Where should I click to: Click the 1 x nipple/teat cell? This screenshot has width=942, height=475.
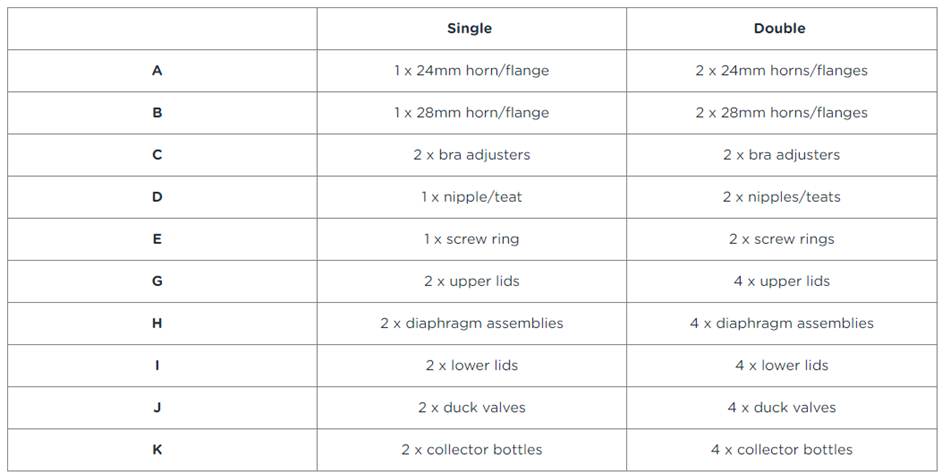(471, 197)
